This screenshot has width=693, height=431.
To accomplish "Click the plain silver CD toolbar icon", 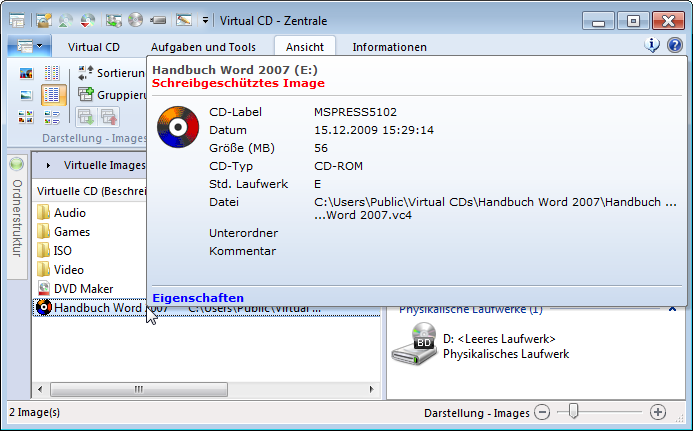I will click(x=136, y=20).
